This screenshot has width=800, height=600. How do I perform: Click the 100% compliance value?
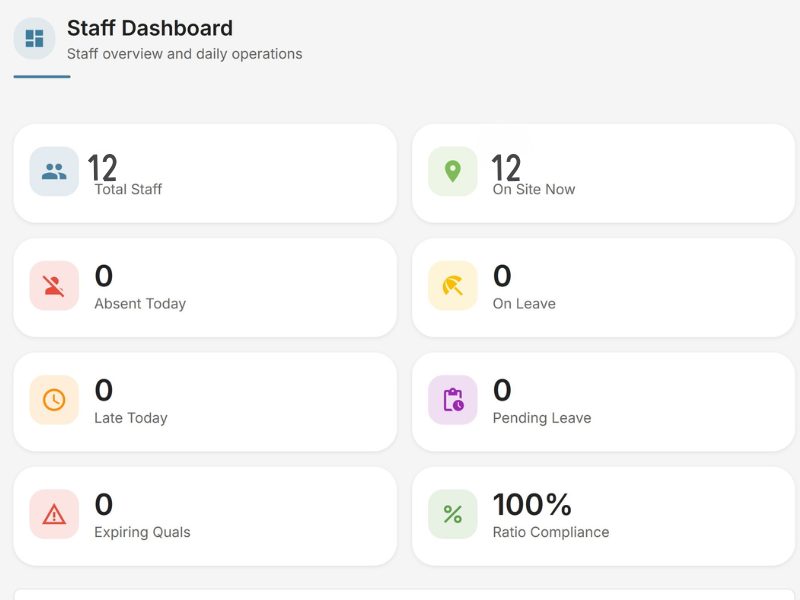tap(532, 504)
